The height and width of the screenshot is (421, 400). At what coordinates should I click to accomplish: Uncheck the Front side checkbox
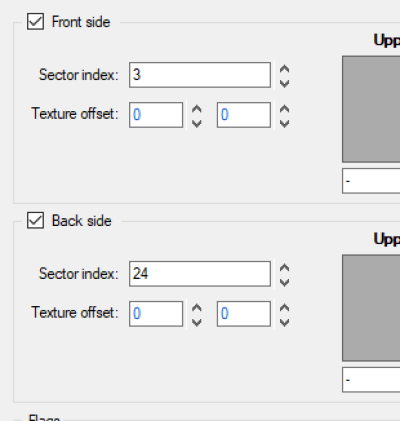pyautogui.click(x=35, y=22)
